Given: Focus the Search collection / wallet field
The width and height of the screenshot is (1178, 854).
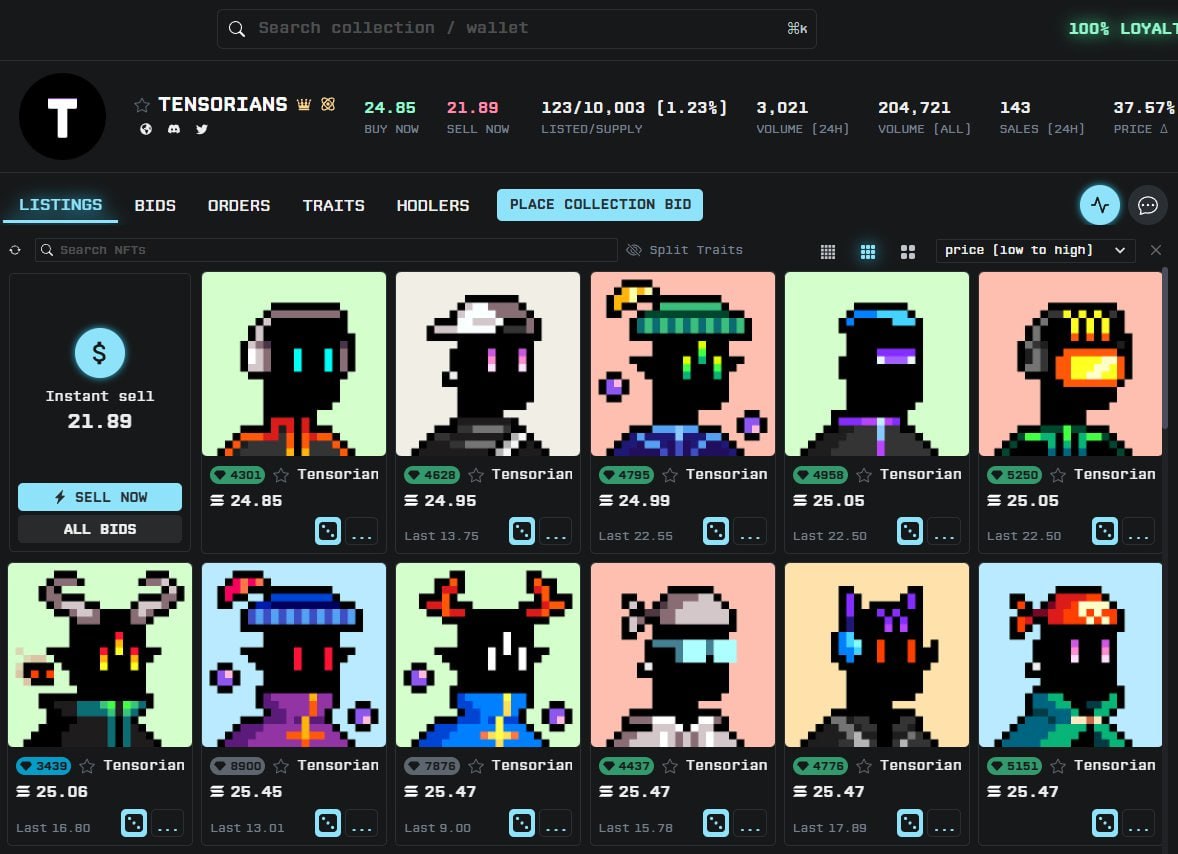Looking at the screenshot, I should pyautogui.click(x=517, y=29).
